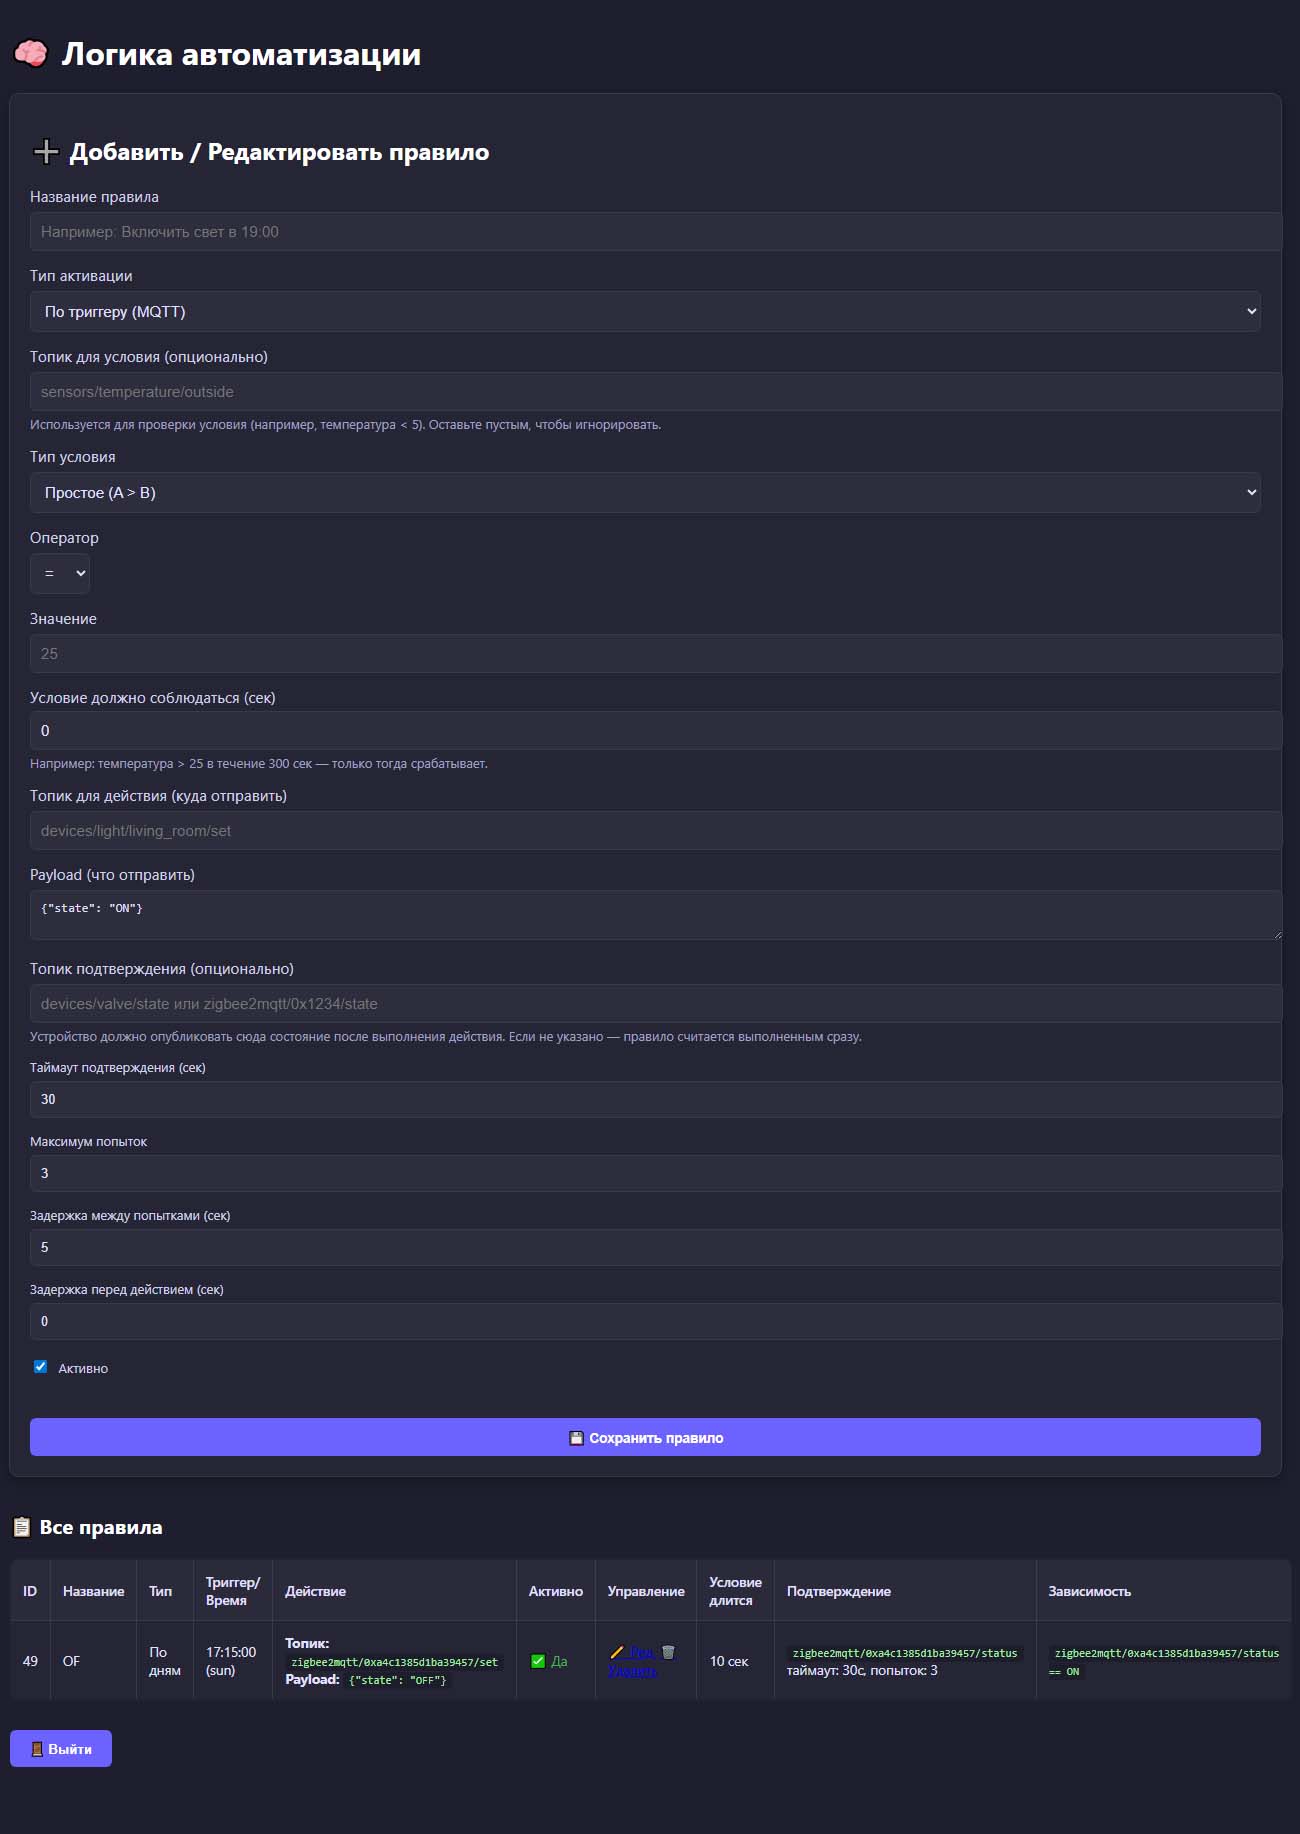Image resolution: width=1300 pixels, height=1834 pixels.
Task: Click the brain icon beside the page title
Action: pos(31,53)
